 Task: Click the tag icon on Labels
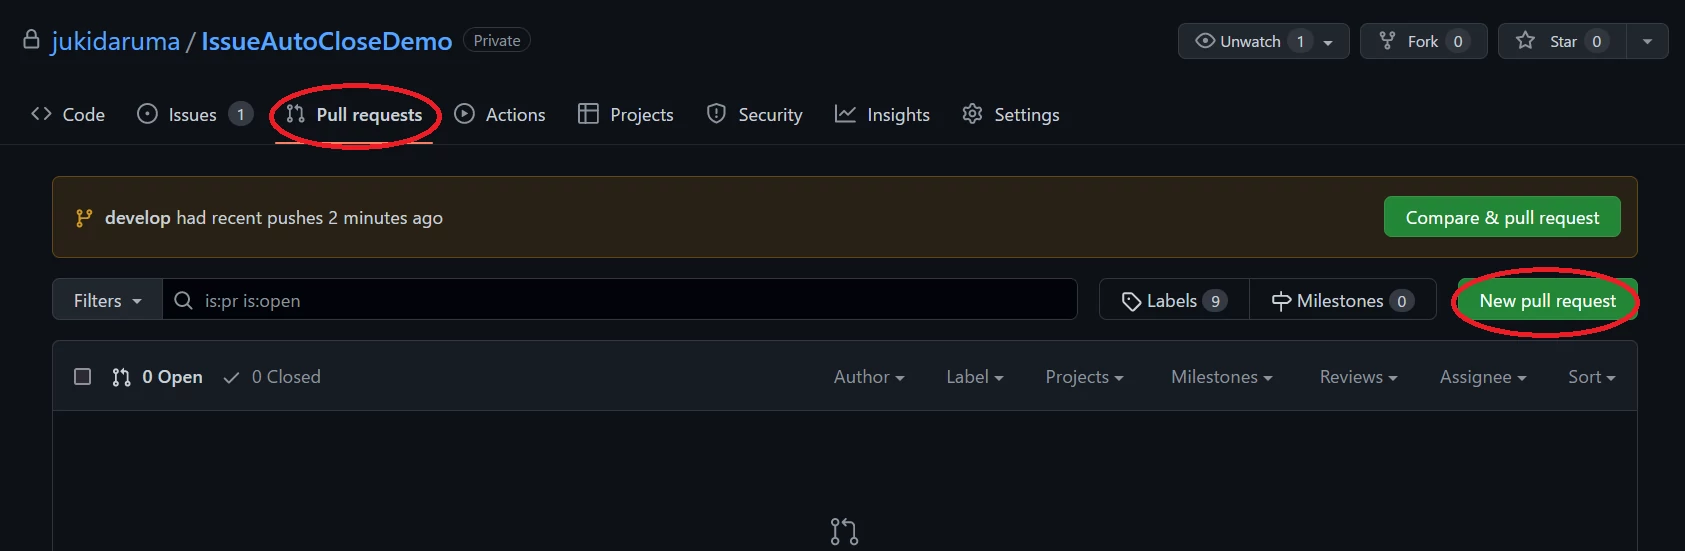tap(1131, 301)
